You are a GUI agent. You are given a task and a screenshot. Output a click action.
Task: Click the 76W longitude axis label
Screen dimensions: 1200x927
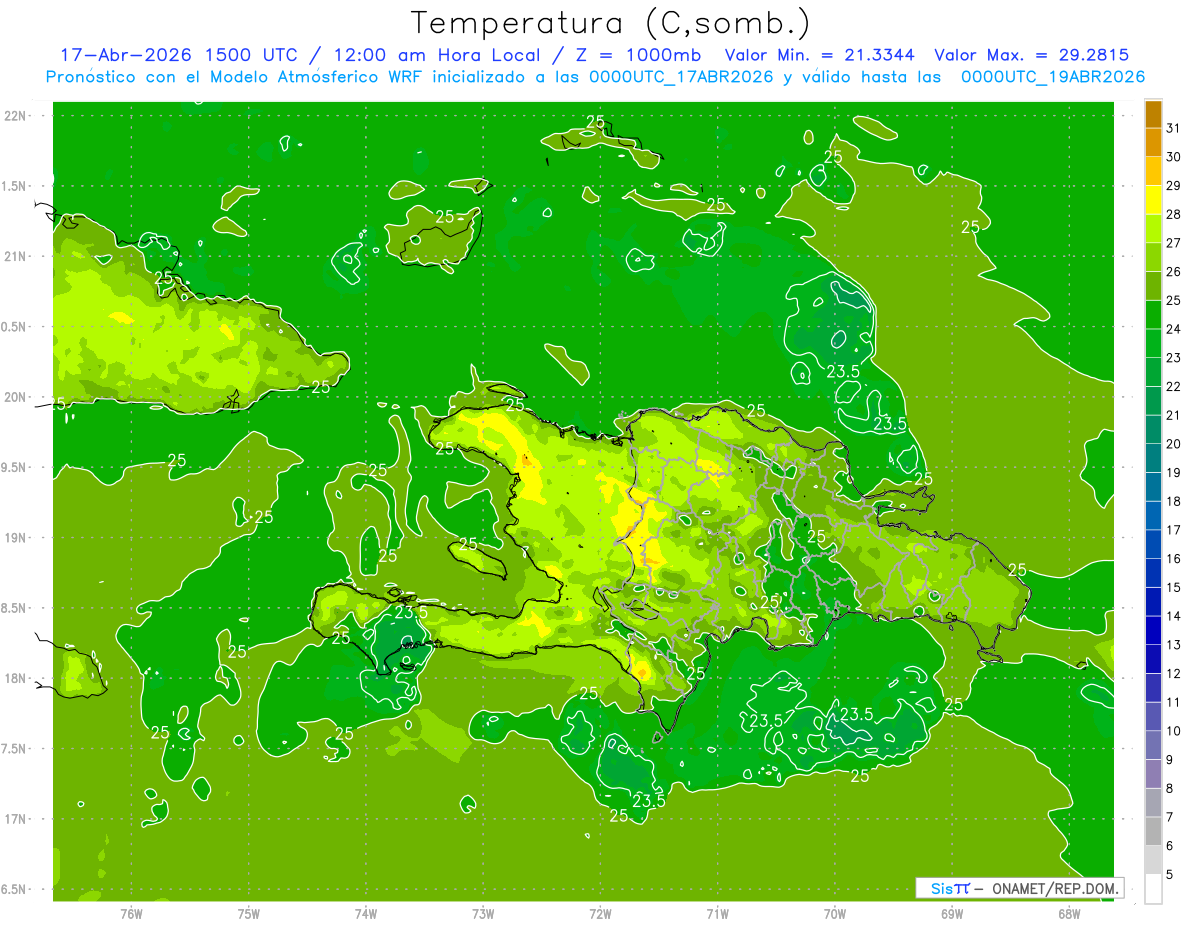[131, 914]
